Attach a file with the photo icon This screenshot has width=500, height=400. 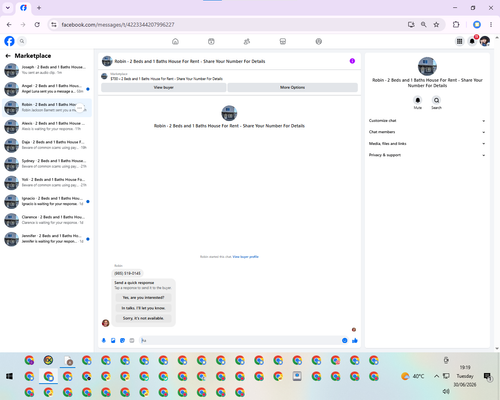(x=113, y=340)
